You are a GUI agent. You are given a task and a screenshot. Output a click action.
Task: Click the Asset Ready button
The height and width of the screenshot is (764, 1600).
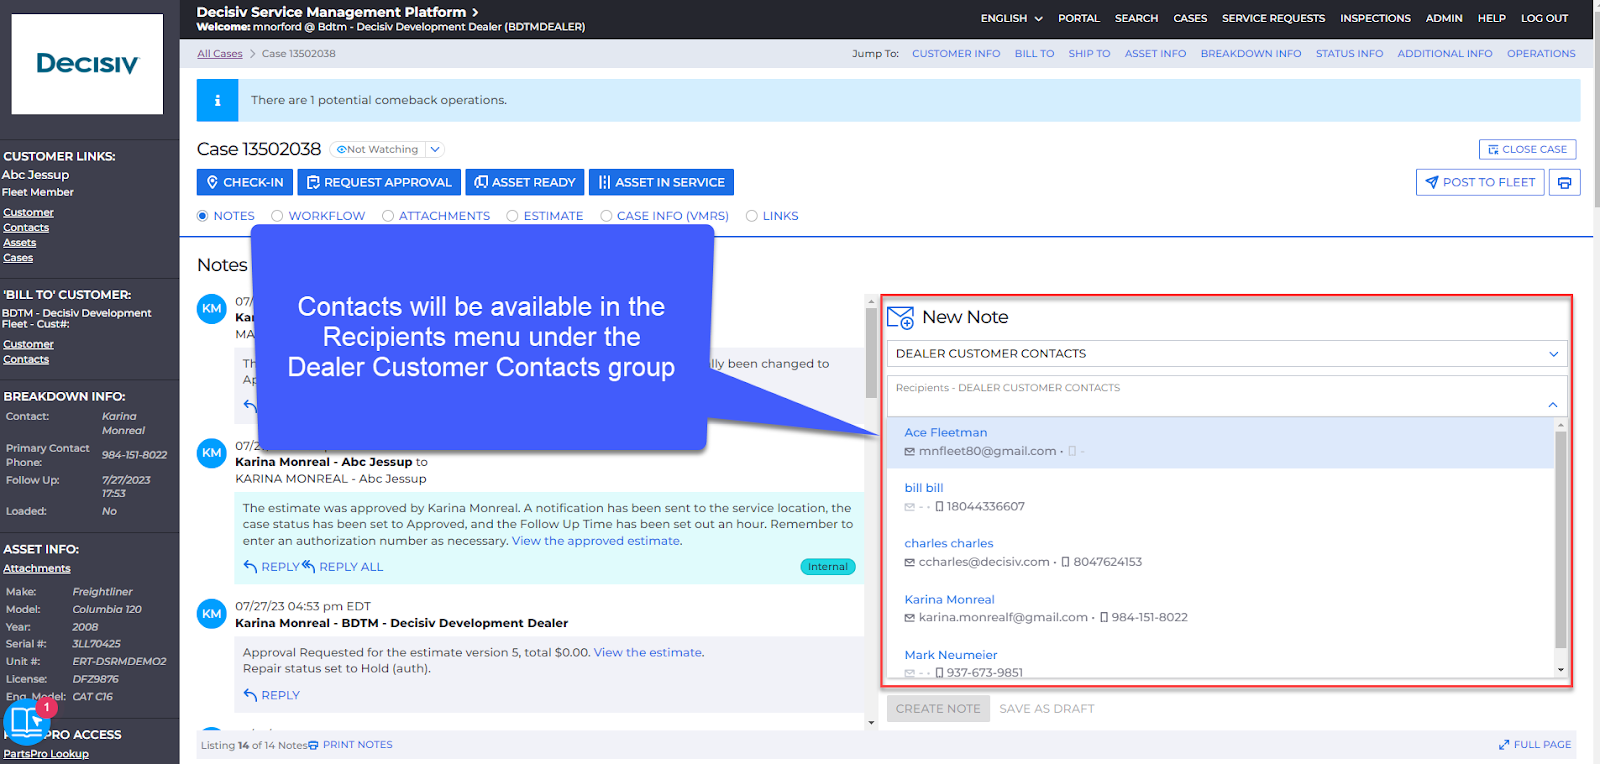[x=525, y=182]
